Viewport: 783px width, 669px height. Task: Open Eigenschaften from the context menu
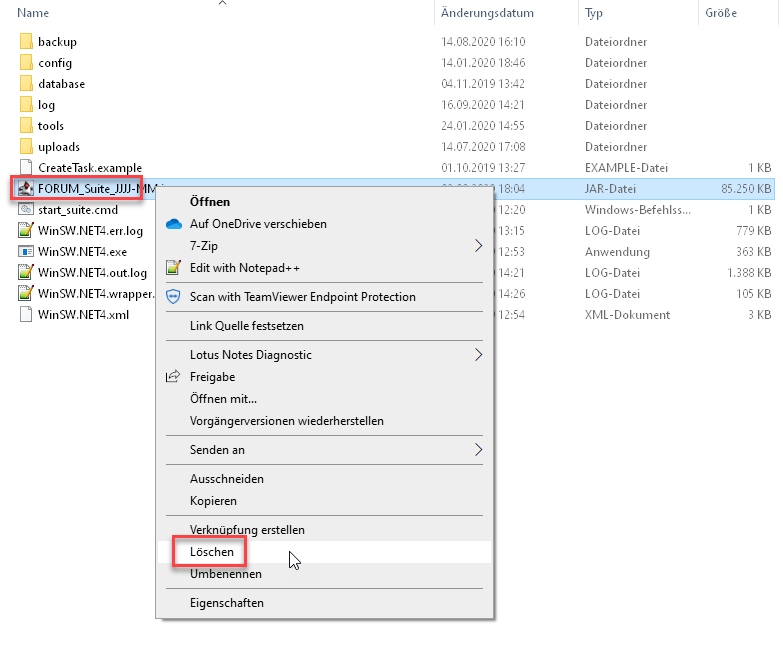click(x=227, y=603)
